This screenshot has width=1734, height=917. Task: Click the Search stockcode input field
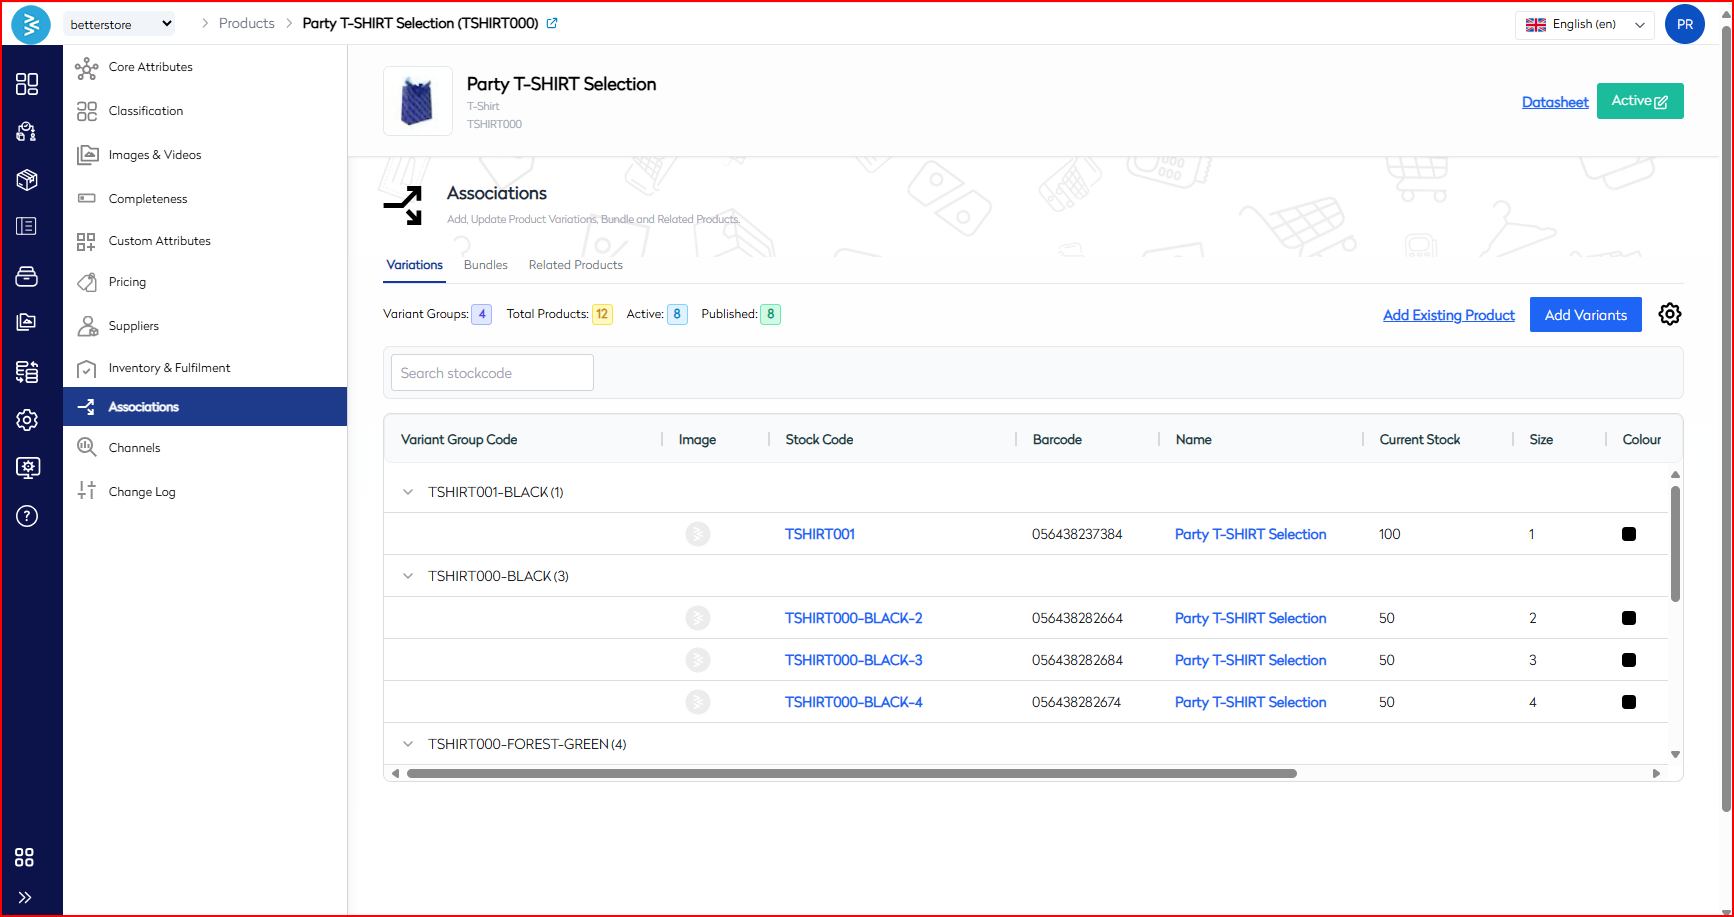[x=492, y=373]
